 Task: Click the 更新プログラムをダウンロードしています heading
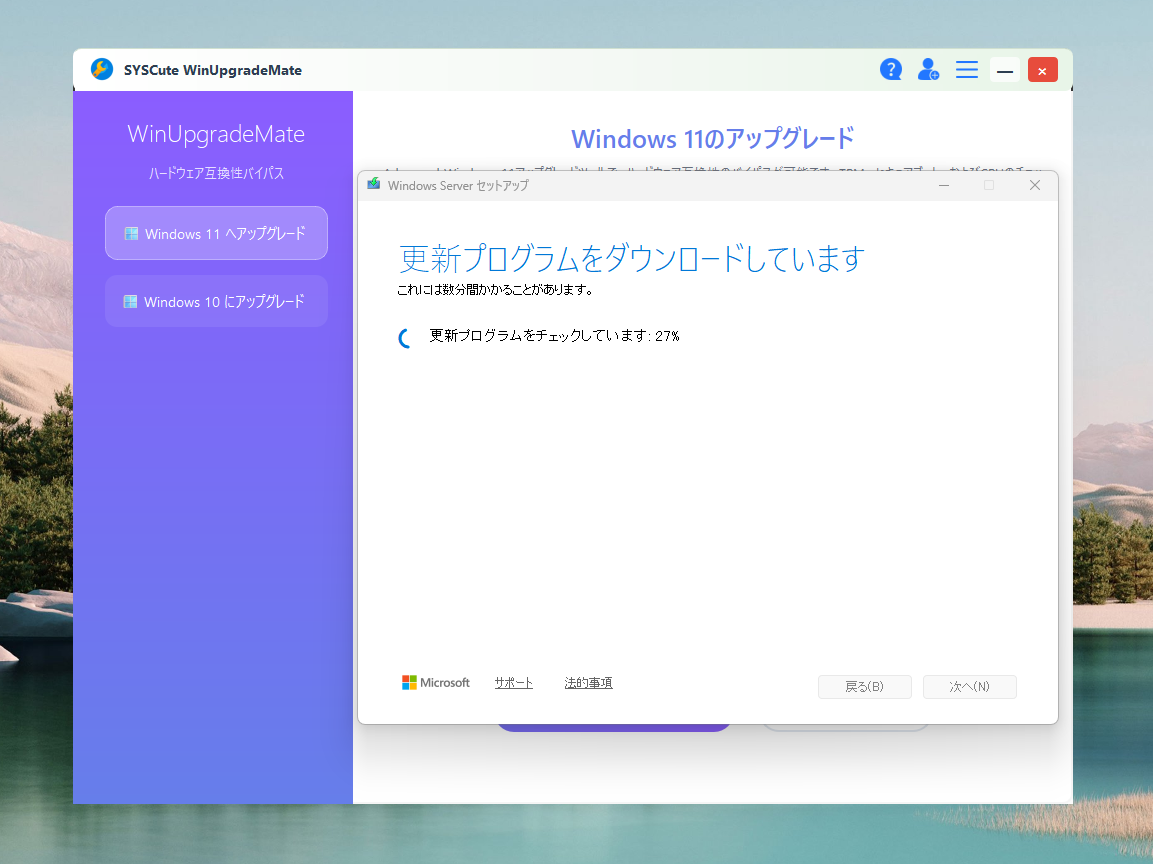pos(627,258)
